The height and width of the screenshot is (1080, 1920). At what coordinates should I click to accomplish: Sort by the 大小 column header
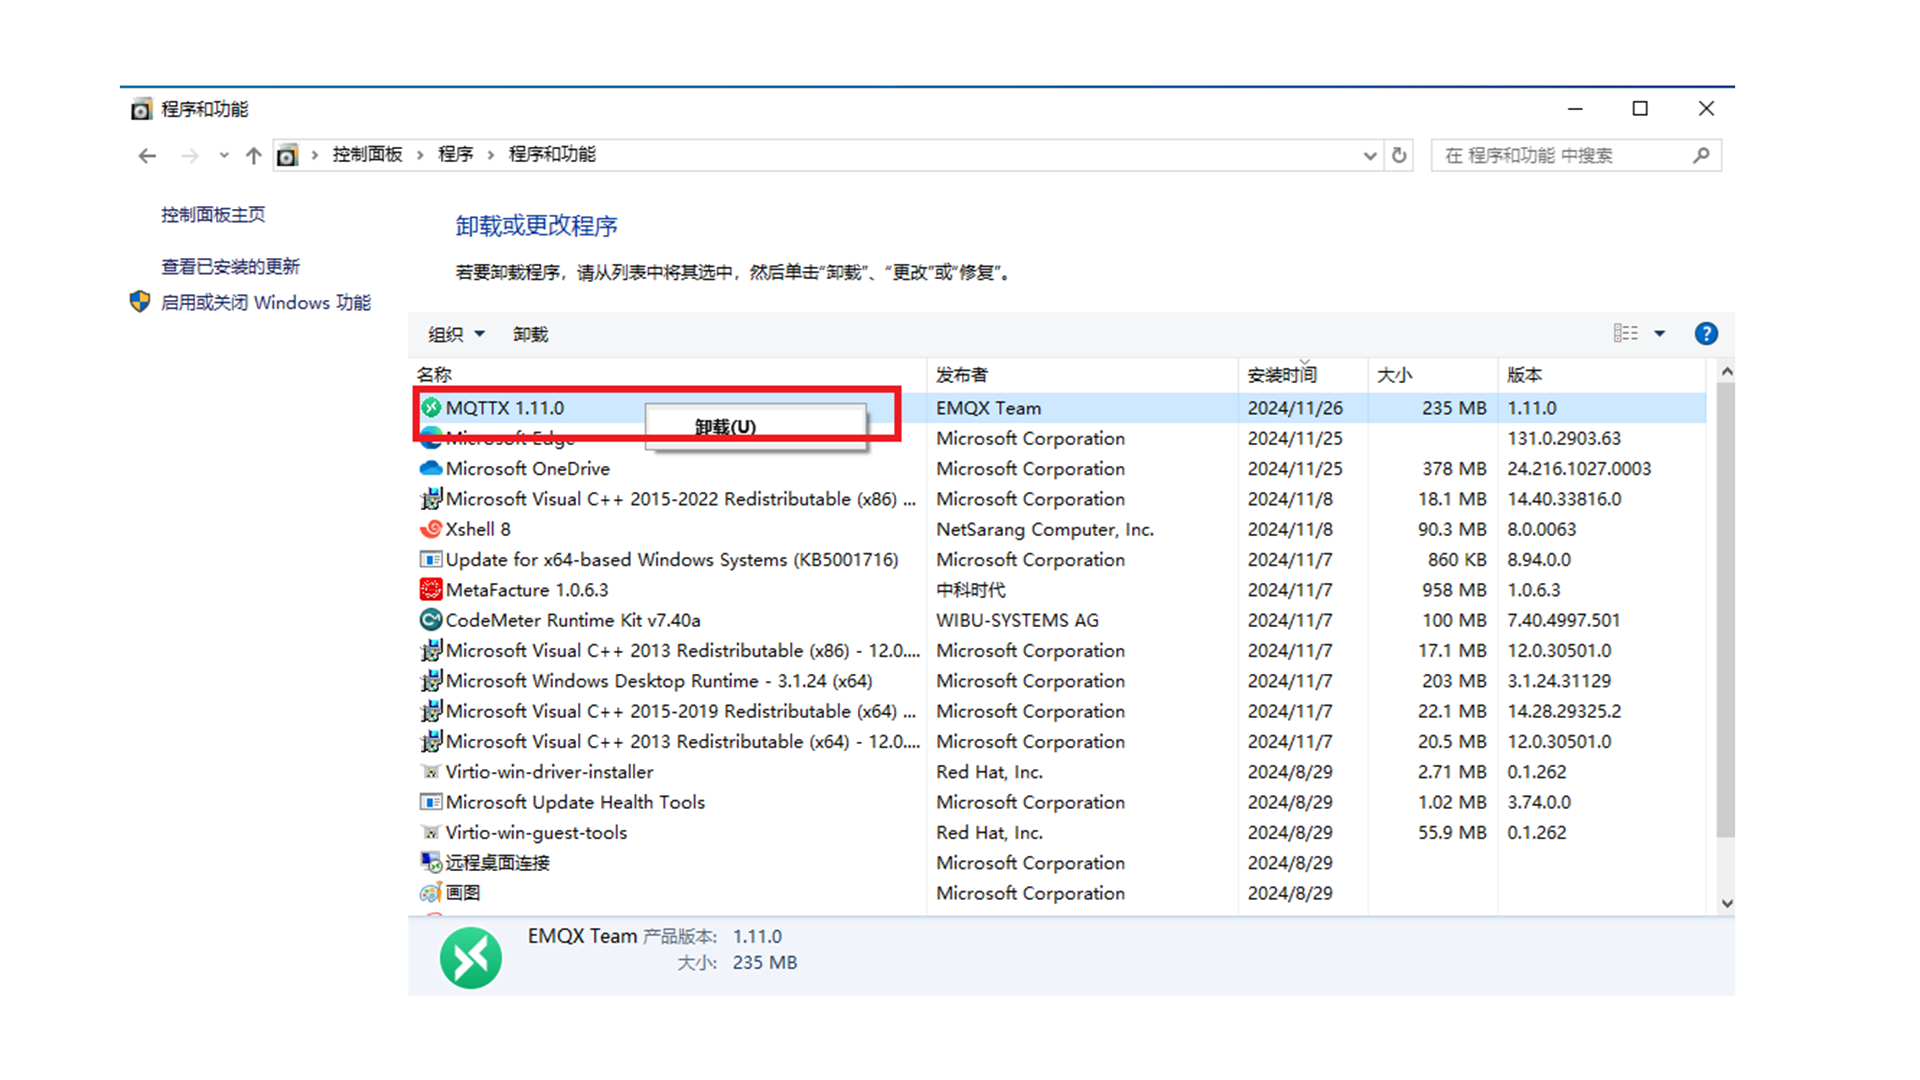(1432, 375)
